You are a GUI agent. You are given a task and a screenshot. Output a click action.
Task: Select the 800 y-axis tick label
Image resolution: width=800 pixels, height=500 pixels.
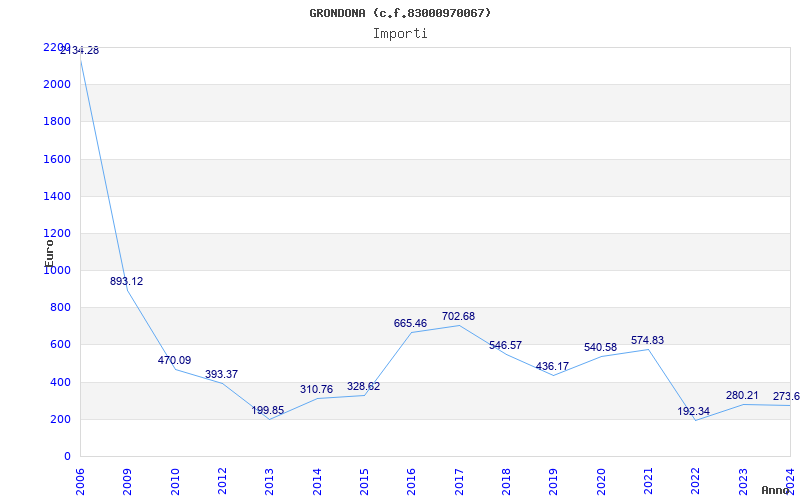[x=60, y=308]
